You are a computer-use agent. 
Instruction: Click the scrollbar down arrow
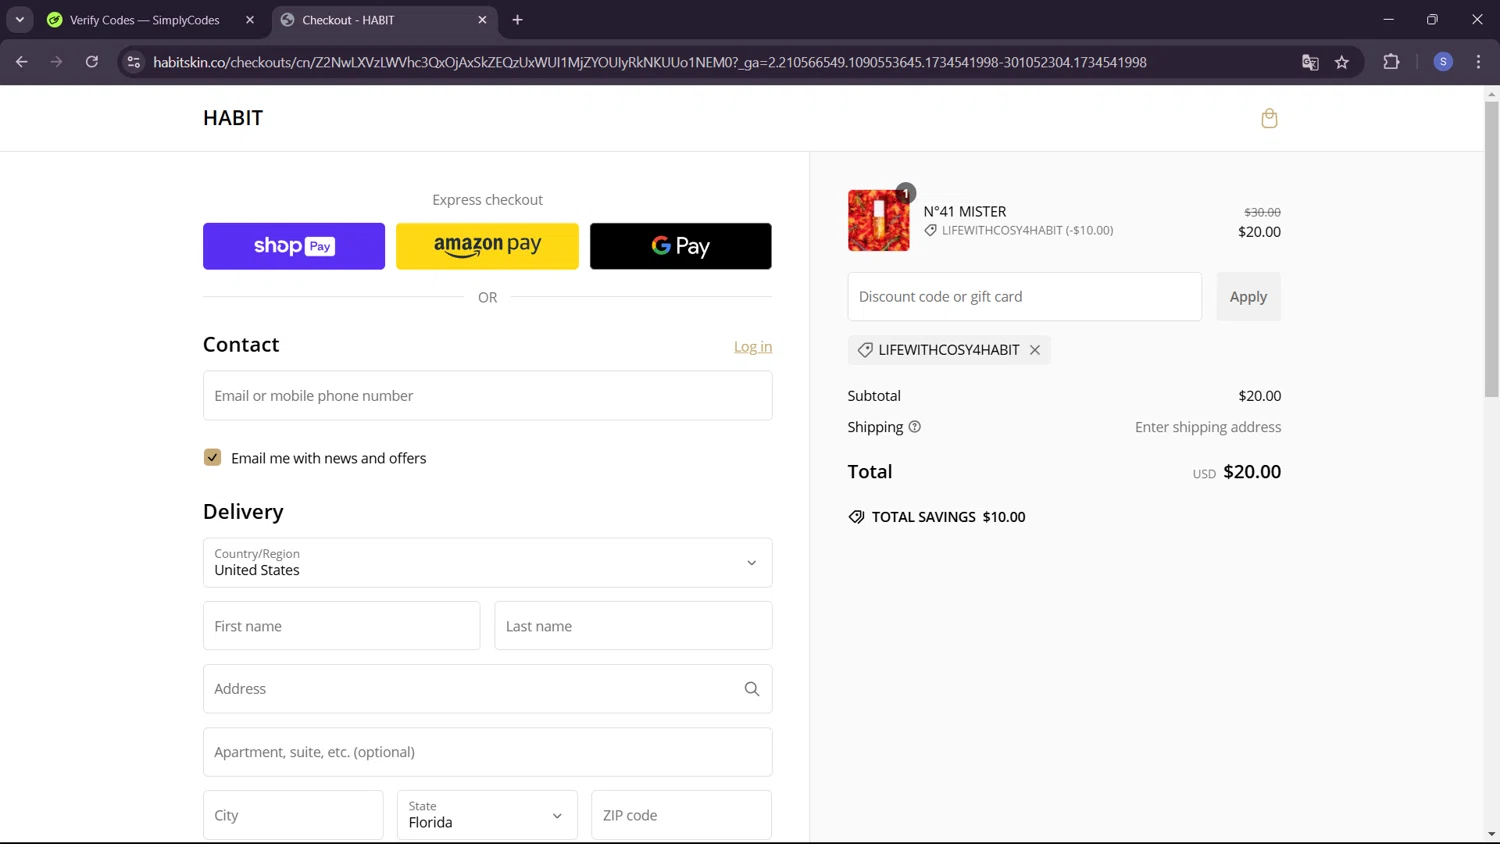pos(1491,834)
